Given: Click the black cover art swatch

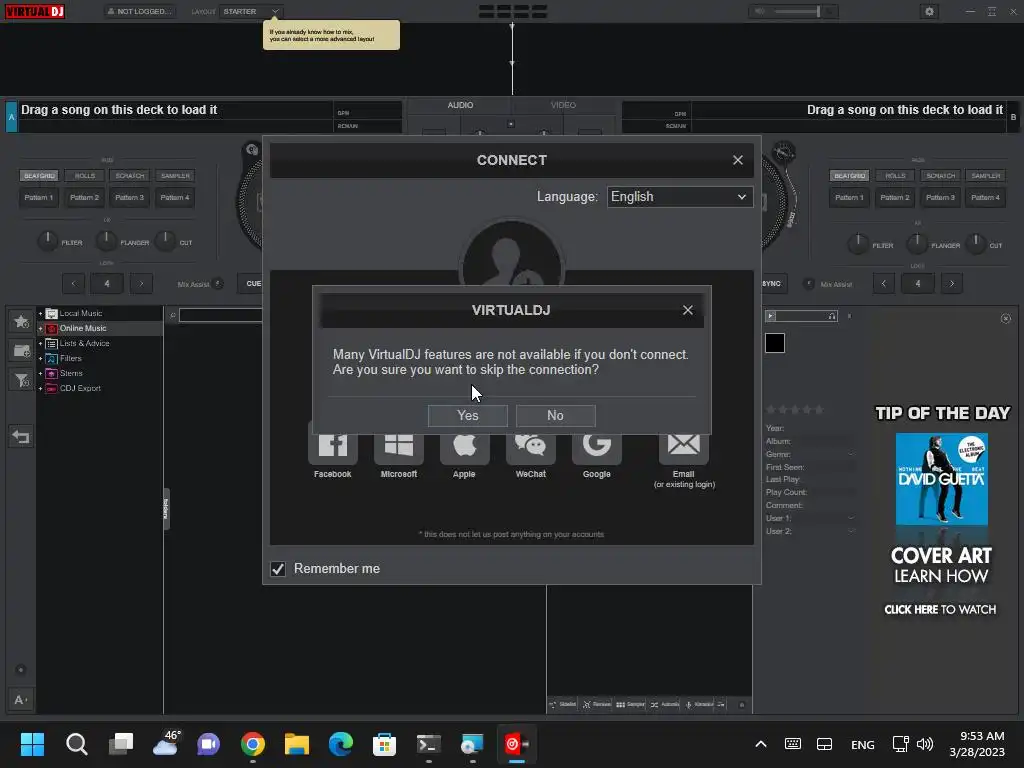Looking at the screenshot, I should (775, 343).
